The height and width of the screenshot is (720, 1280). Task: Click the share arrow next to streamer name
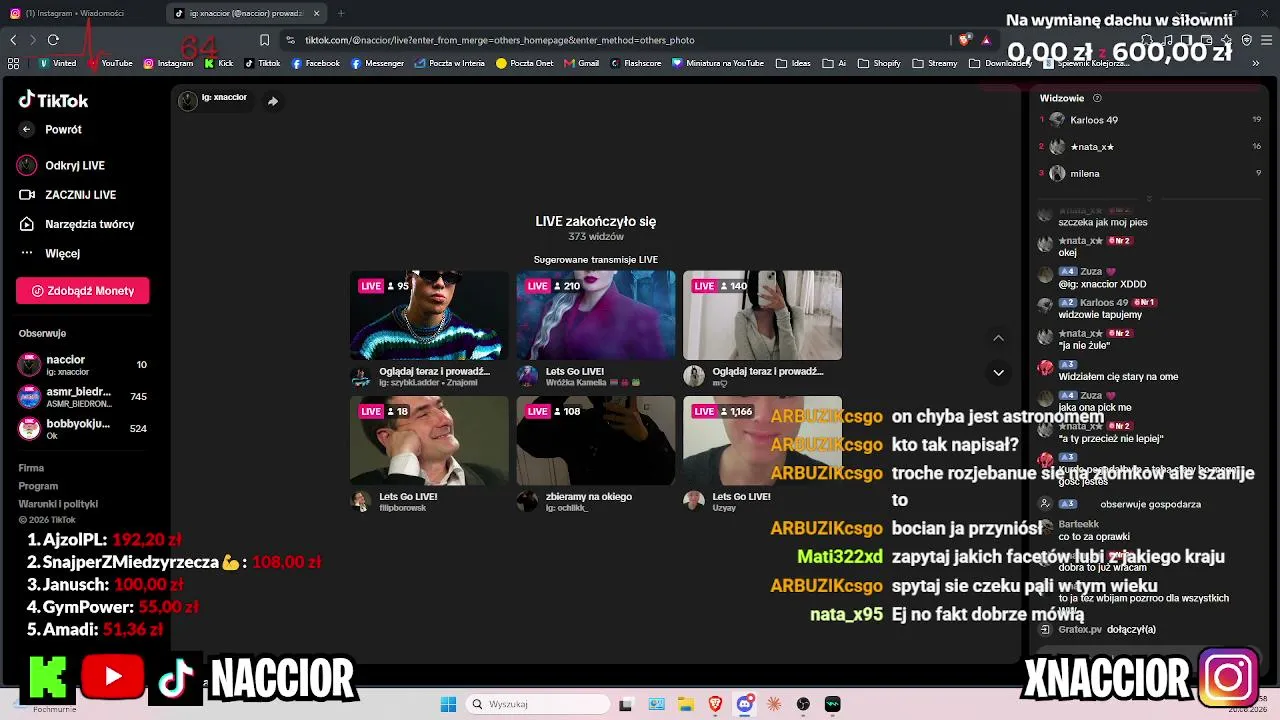(272, 101)
